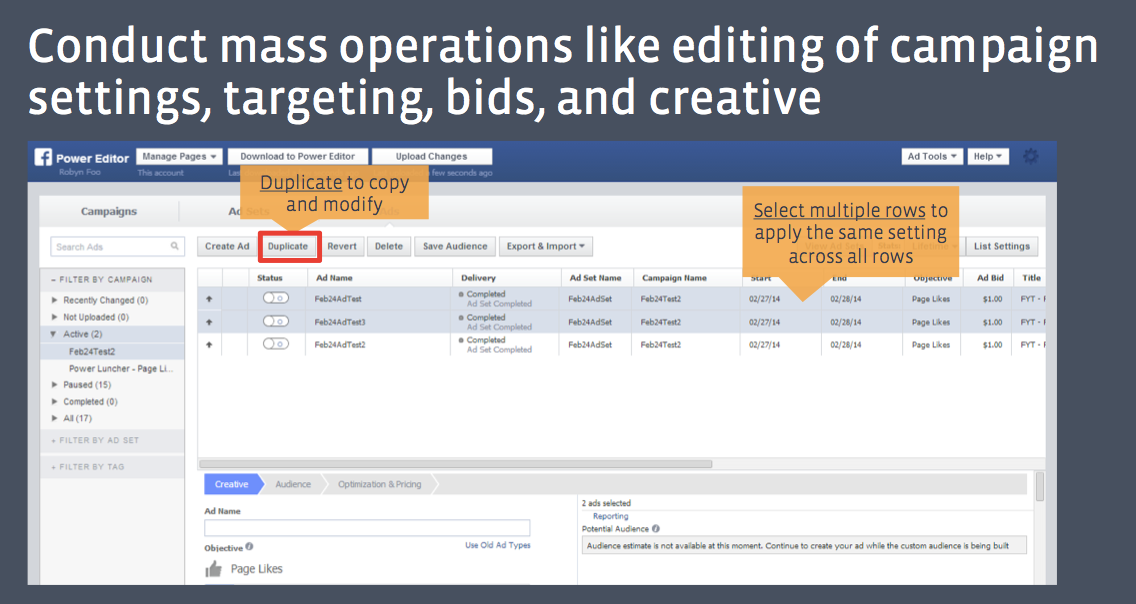The height and width of the screenshot is (604, 1136).
Task: Select the Optimization & Pricing tab
Action: coord(380,485)
